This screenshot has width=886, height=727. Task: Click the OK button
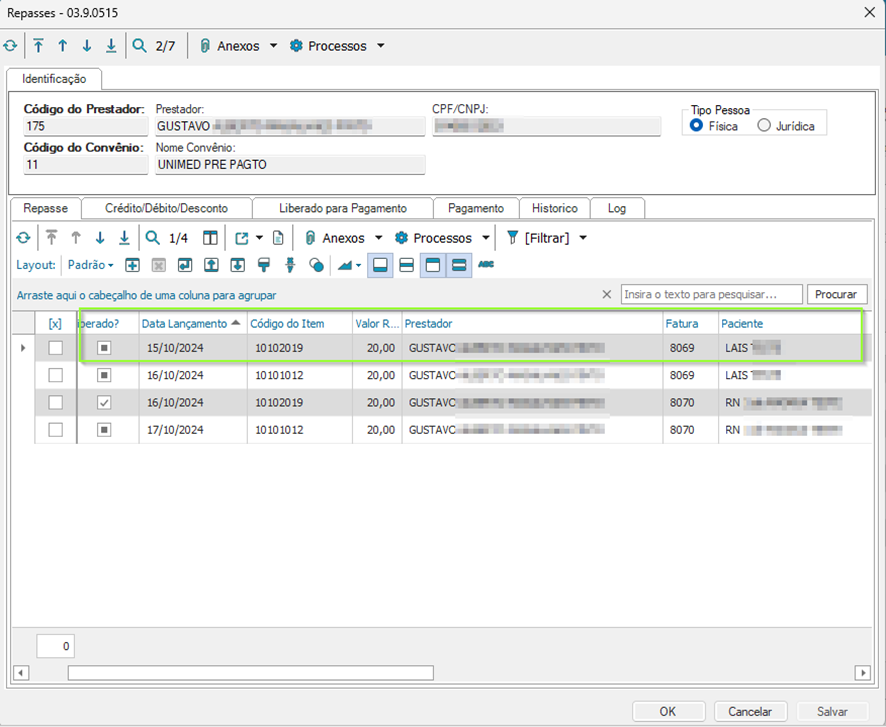coord(668,711)
